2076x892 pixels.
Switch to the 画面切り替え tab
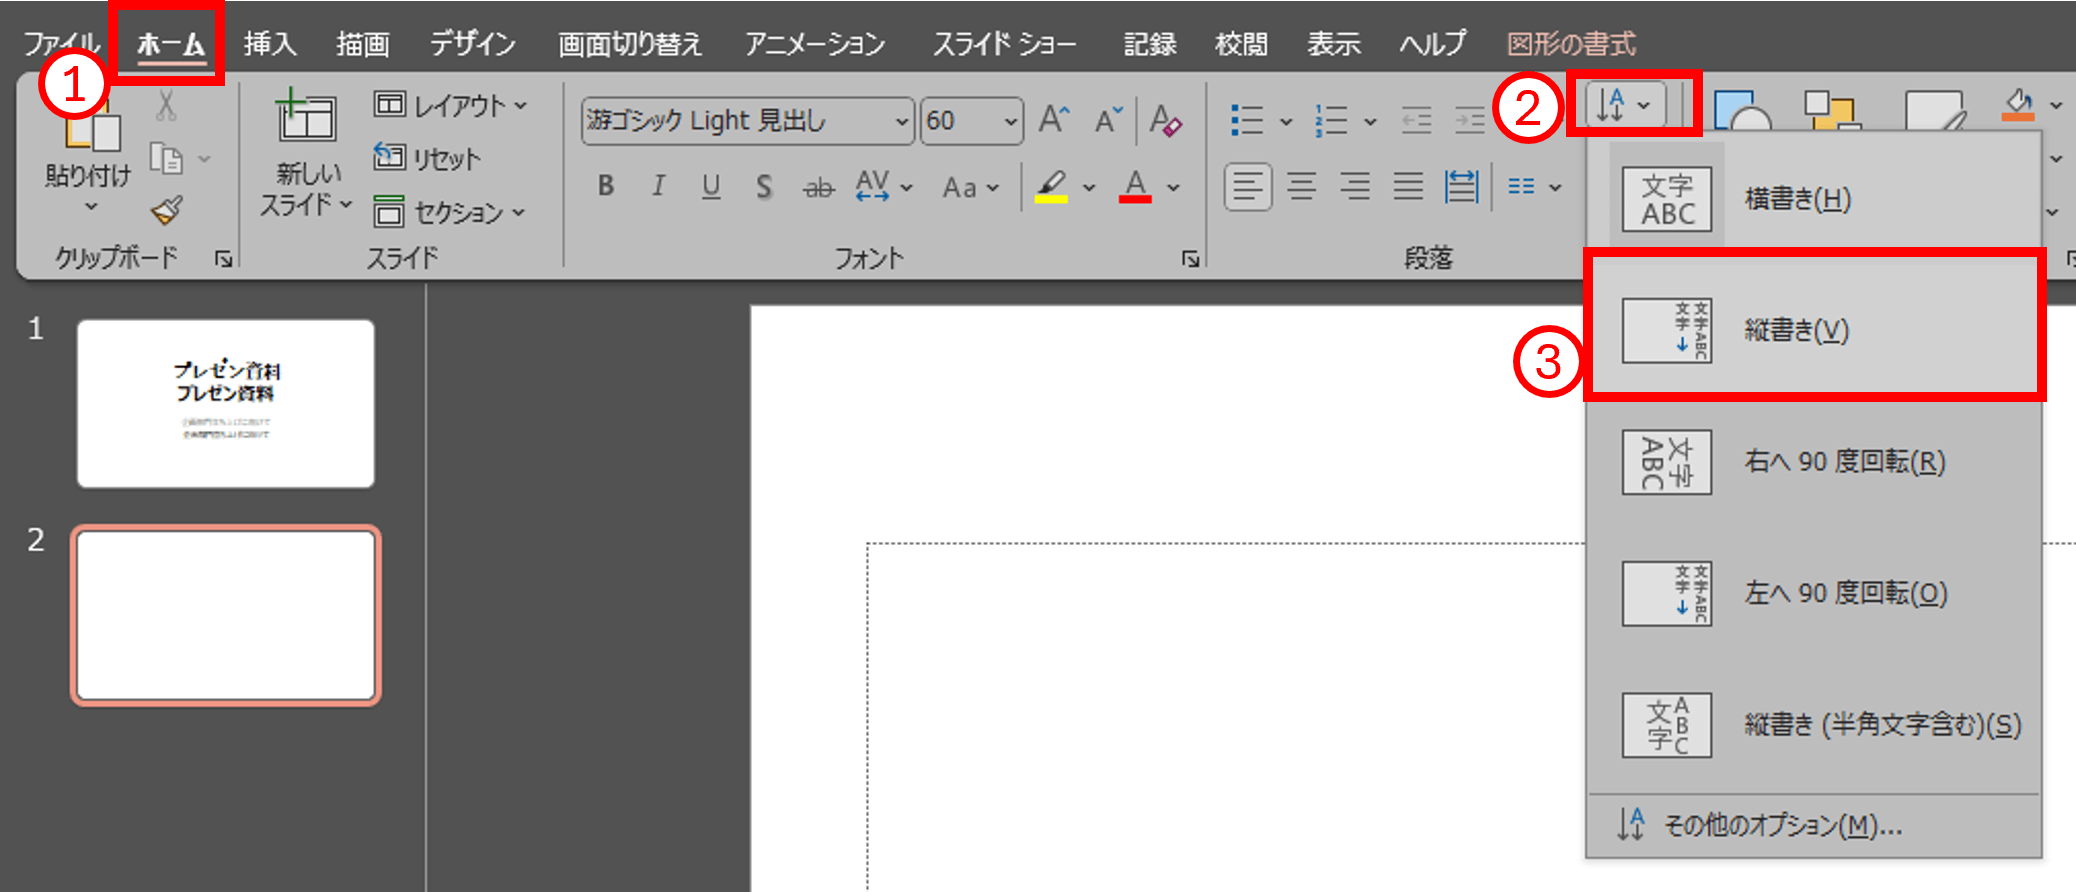630,44
